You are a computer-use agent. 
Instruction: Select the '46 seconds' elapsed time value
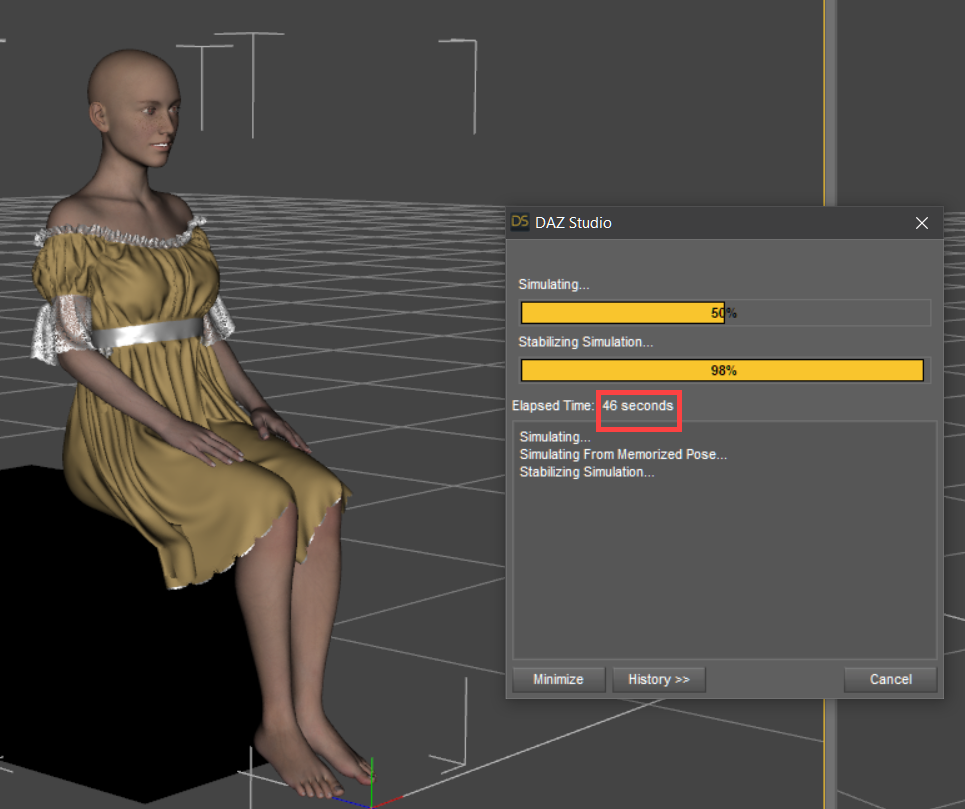pos(638,406)
